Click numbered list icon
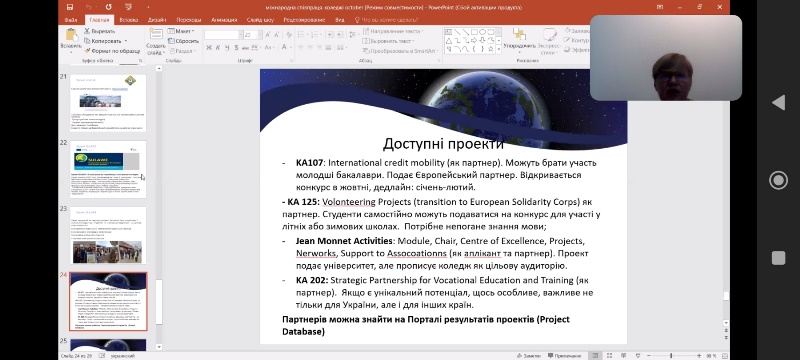This screenshot has width=800, height=360. click(x=316, y=35)
